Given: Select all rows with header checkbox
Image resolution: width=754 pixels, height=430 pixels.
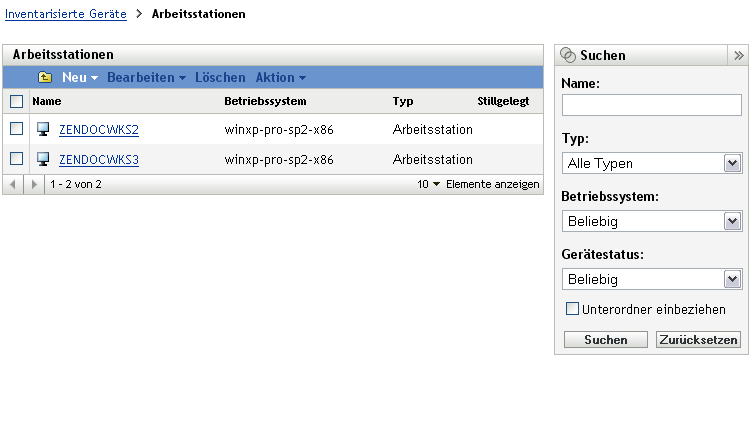Looking at the screenshot, I should [x=16, y=101].
